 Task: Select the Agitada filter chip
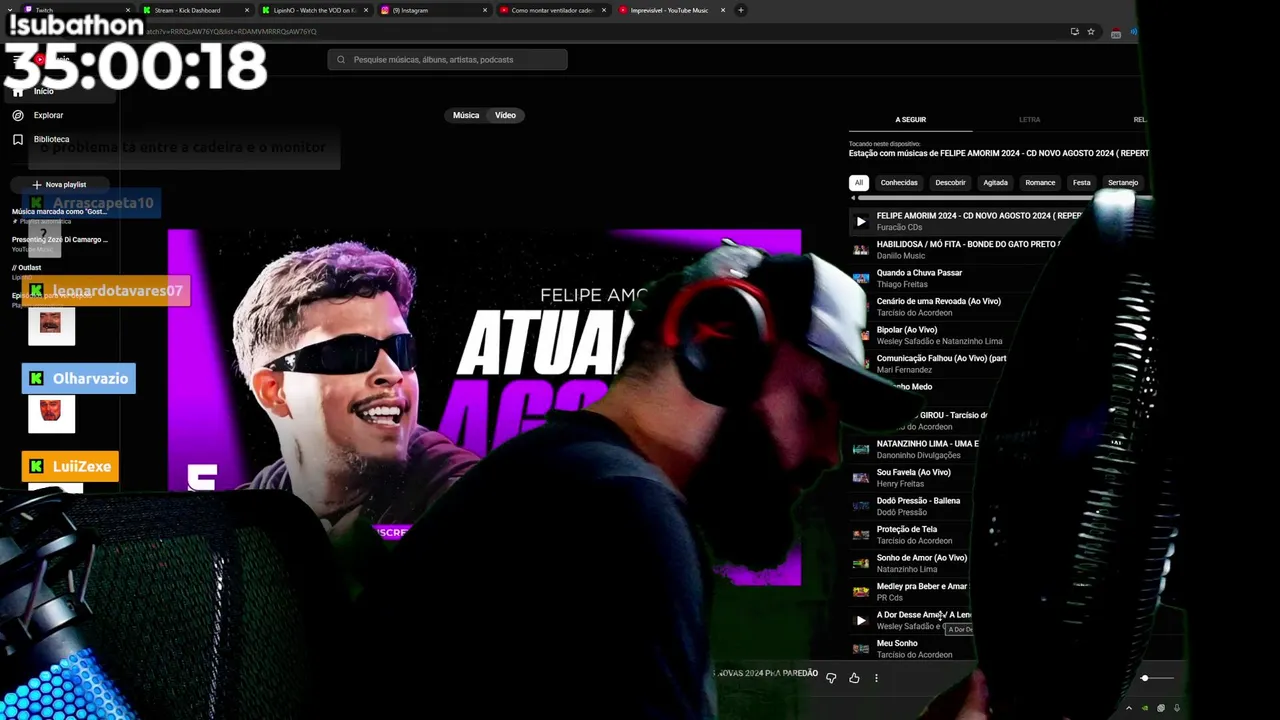(x=995, y=183)
